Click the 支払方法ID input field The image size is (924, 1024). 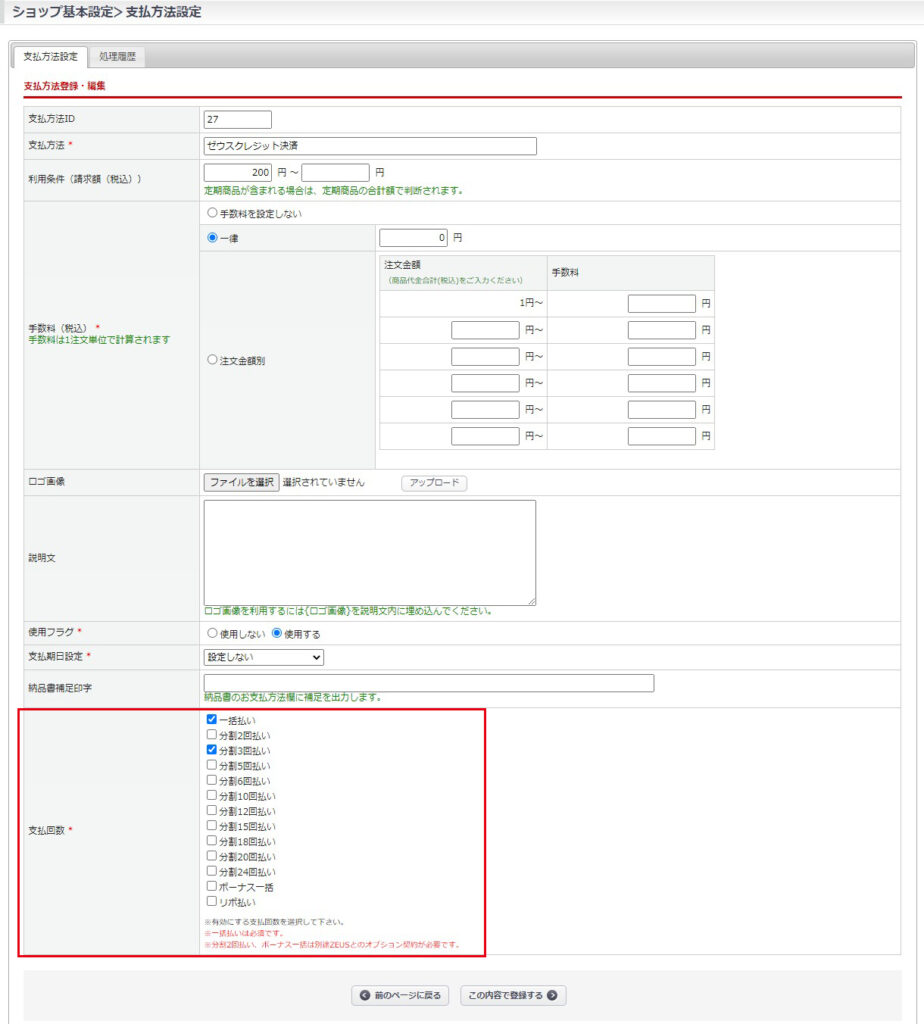[238, 119]
